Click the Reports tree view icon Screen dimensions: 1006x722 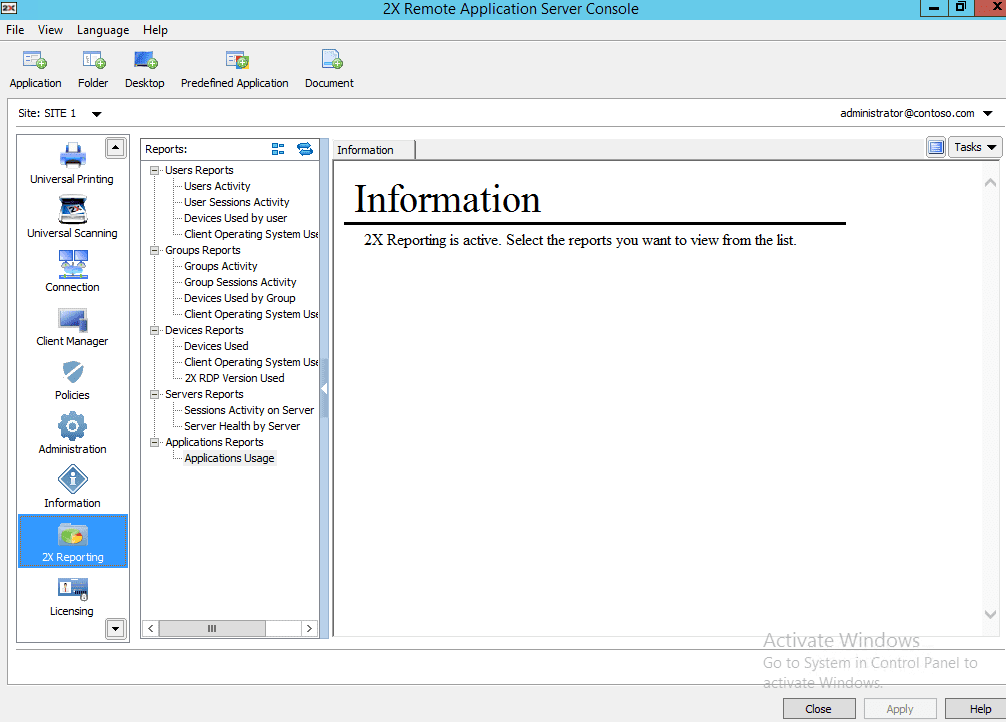click(278, 149)
